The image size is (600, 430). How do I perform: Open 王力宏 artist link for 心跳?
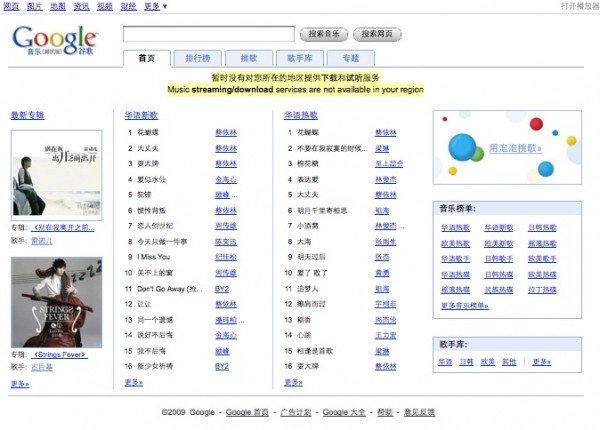coord(385,336)
